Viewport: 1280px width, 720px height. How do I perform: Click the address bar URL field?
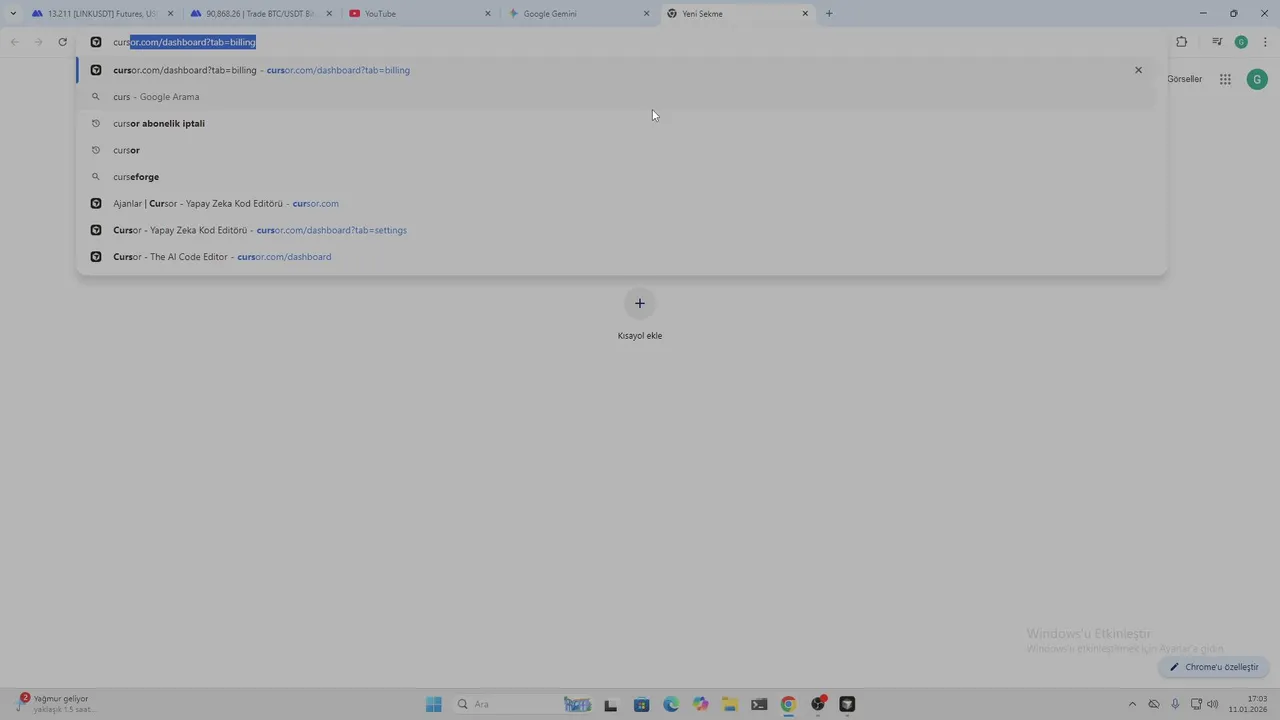click(x=620, y=42)
